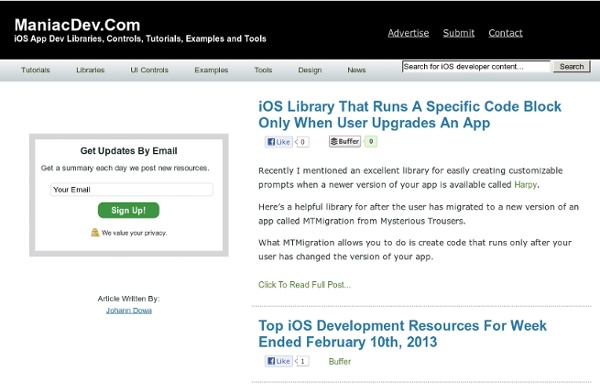Click the summary each day description text
This screenshot has height=386, width=600.
(x=125, y=168)
